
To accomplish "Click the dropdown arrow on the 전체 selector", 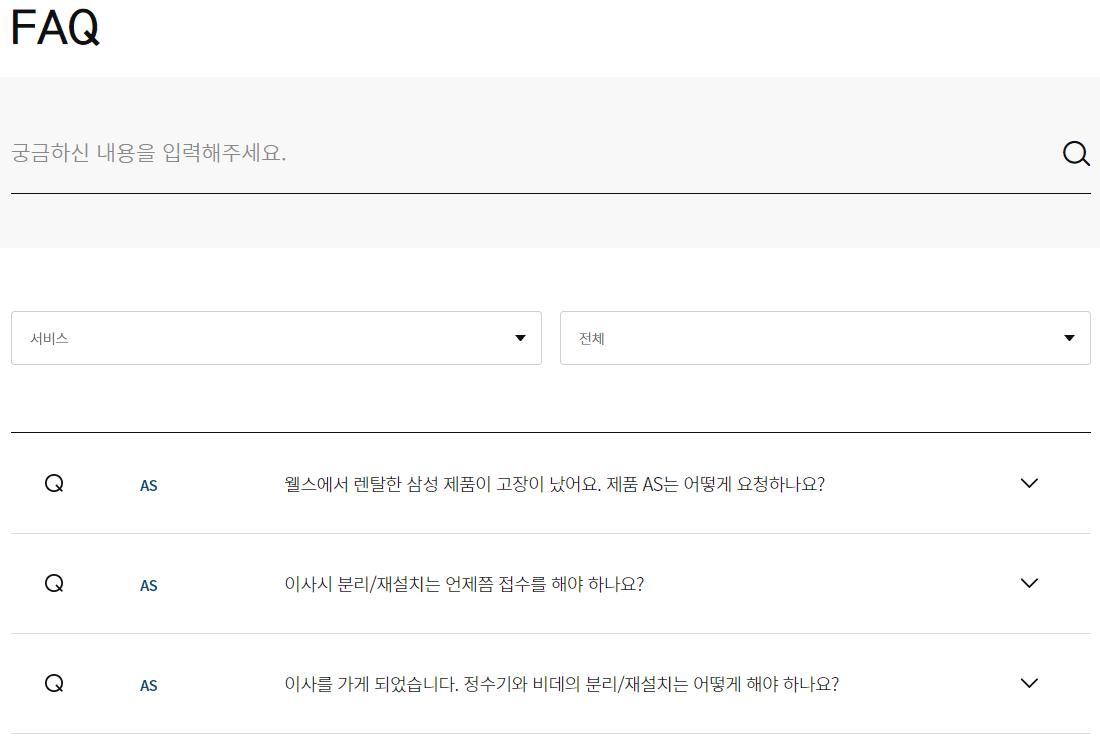I will pyautogui.click(x=1068, y=338).
